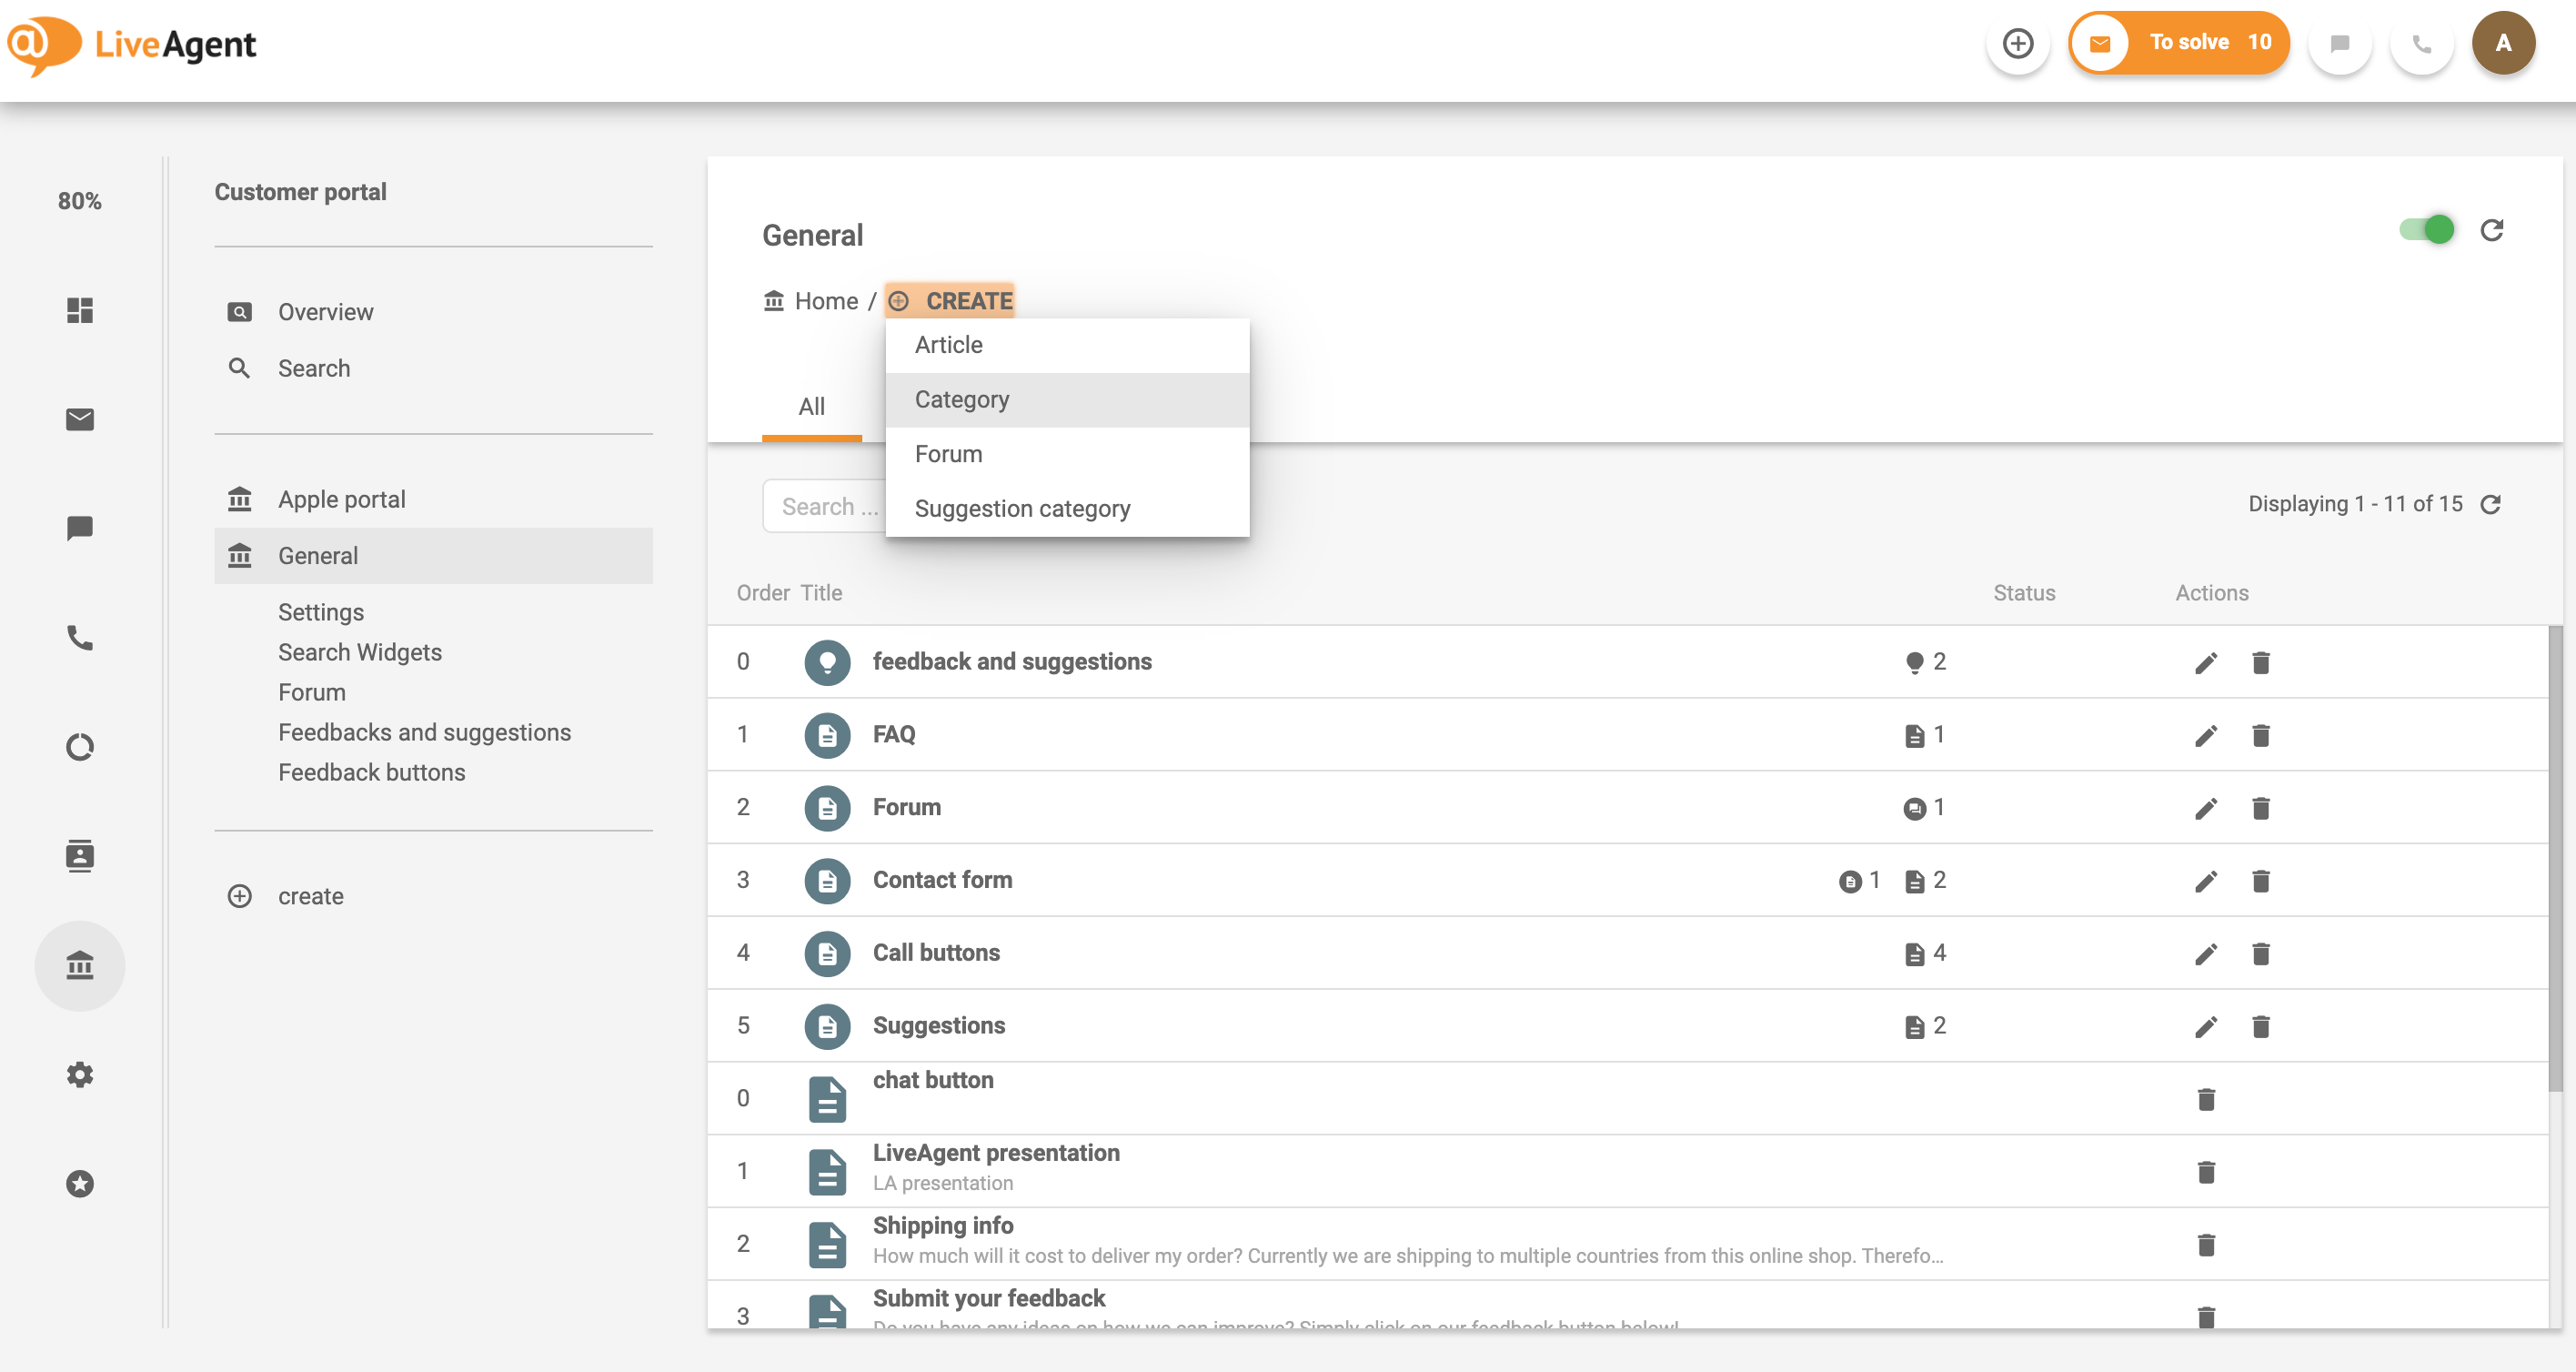Toggle the General portal active switch
The image size is (2576, 1372).
coord(2427,229)
